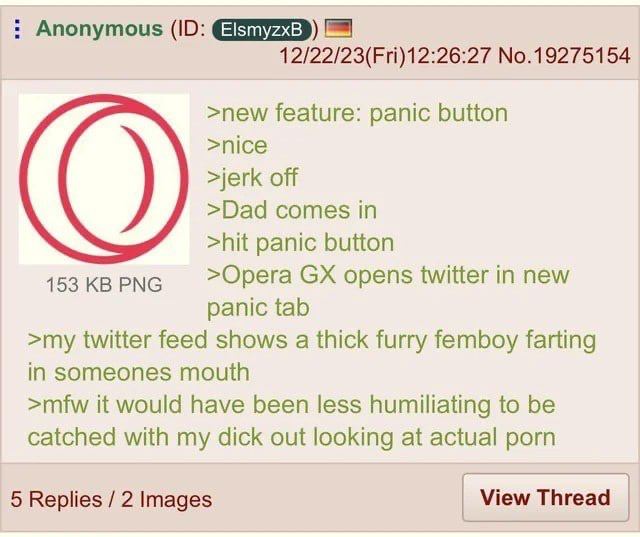Screen dimensions: 640x537
Task: Click the greentext line ">nice"
Action: tap(237, 145)
